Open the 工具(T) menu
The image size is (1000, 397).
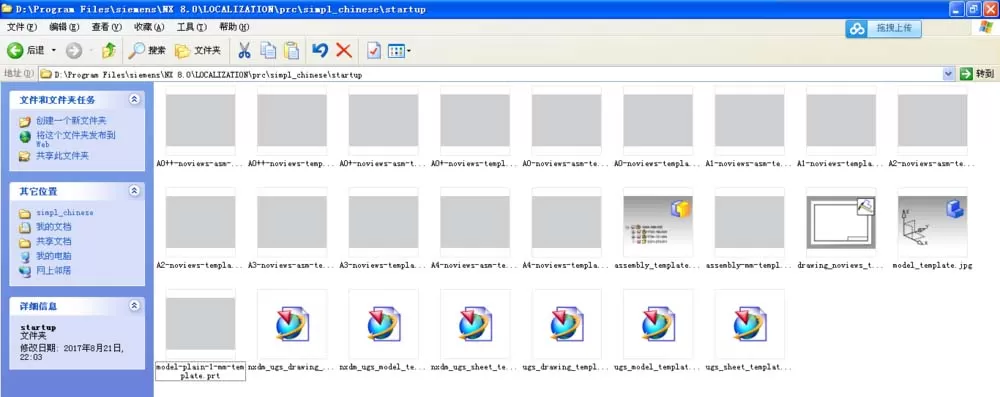click(x=192, y=27)
